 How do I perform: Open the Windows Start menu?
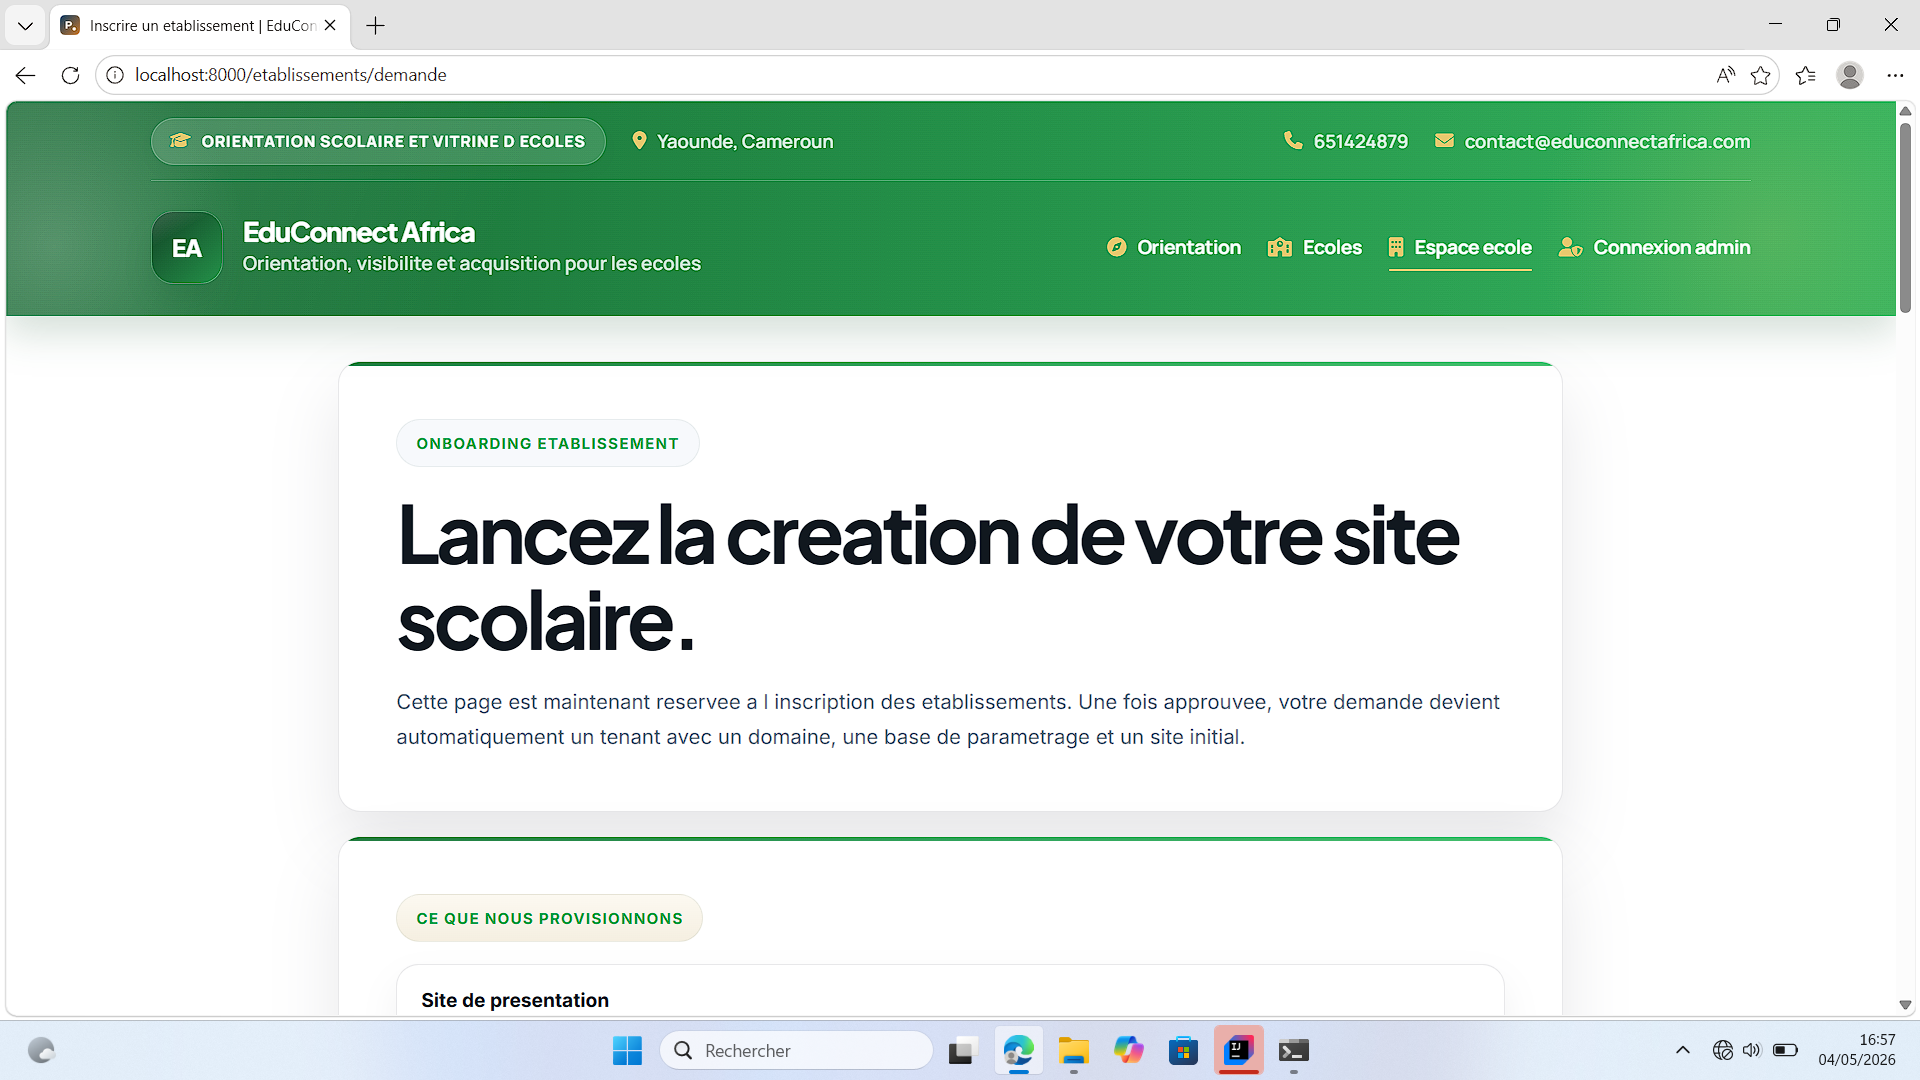coord(627,1051)
